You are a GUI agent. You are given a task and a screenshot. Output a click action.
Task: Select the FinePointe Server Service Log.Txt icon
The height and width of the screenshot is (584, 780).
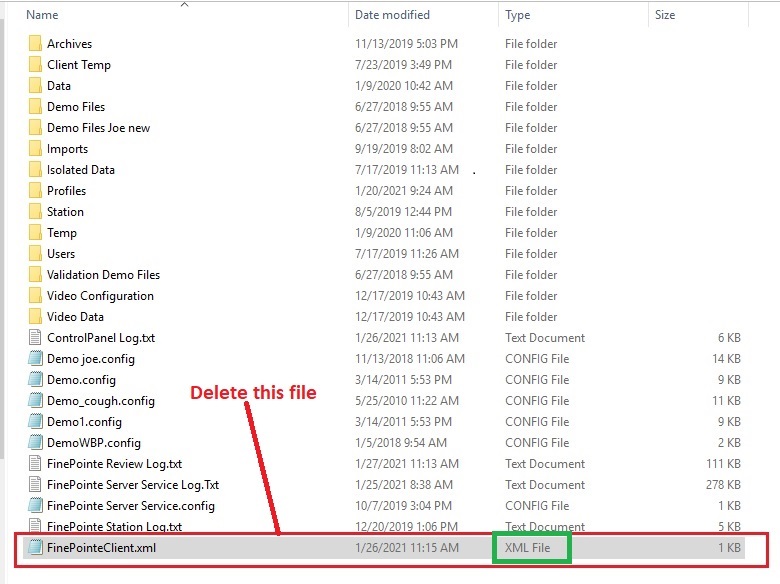(35, 485)
